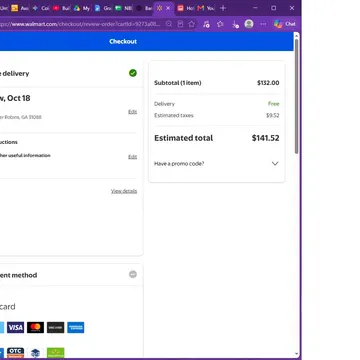The image size is (360, 360).
Task: Click the Visa card logo
Action: click(x=16, y=327)
